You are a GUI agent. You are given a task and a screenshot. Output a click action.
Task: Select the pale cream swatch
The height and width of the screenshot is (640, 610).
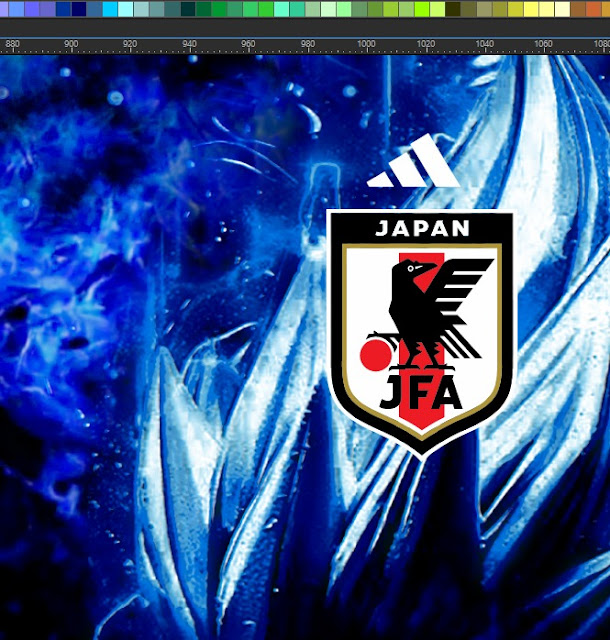point(562,9)
